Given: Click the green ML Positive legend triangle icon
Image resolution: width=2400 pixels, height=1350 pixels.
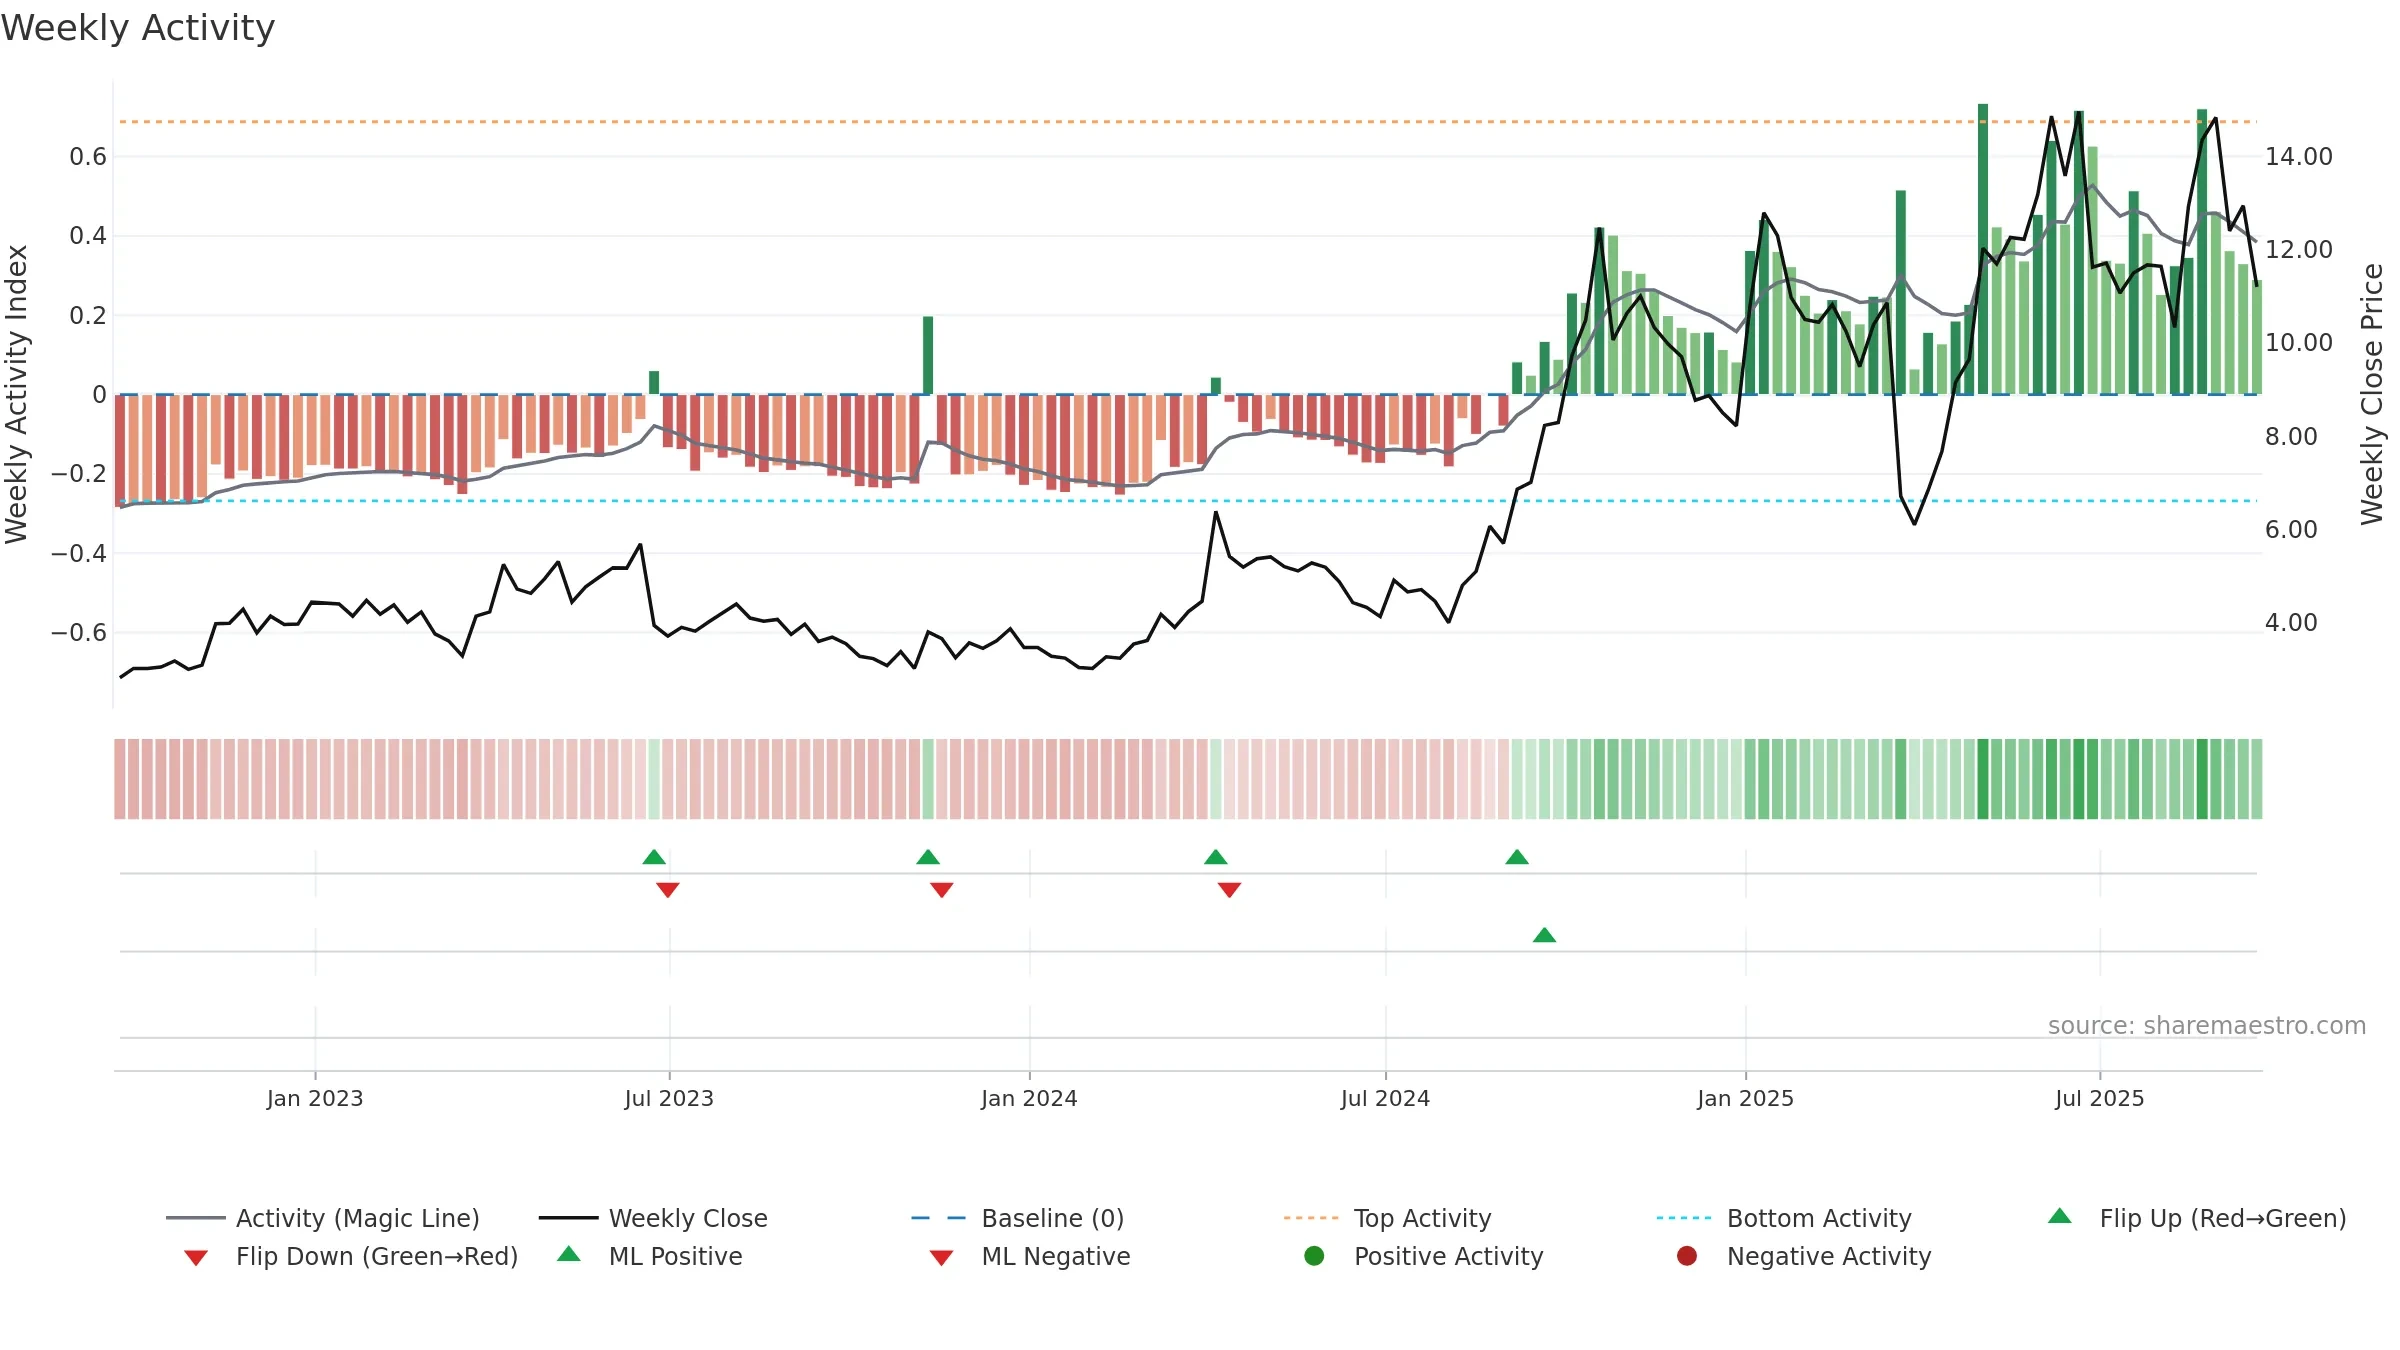Looking at the screenshot, I should [569, 1254].
